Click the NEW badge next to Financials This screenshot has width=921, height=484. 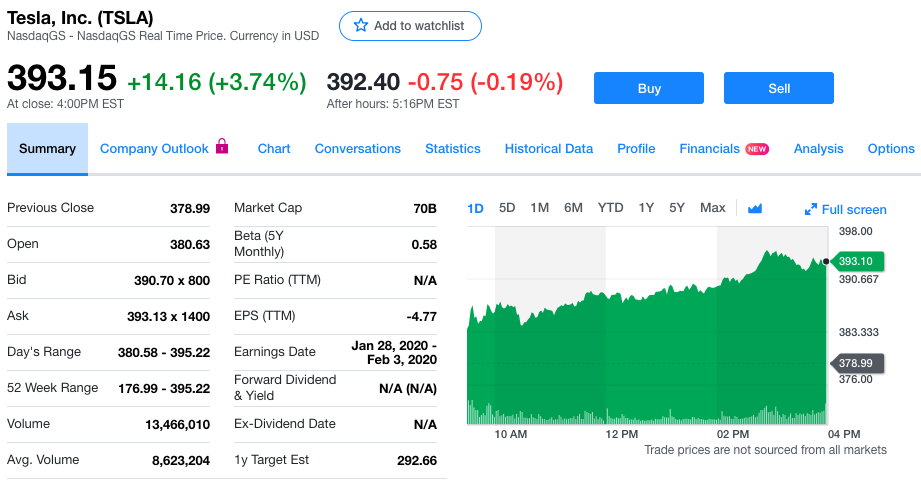click(757, 149)
